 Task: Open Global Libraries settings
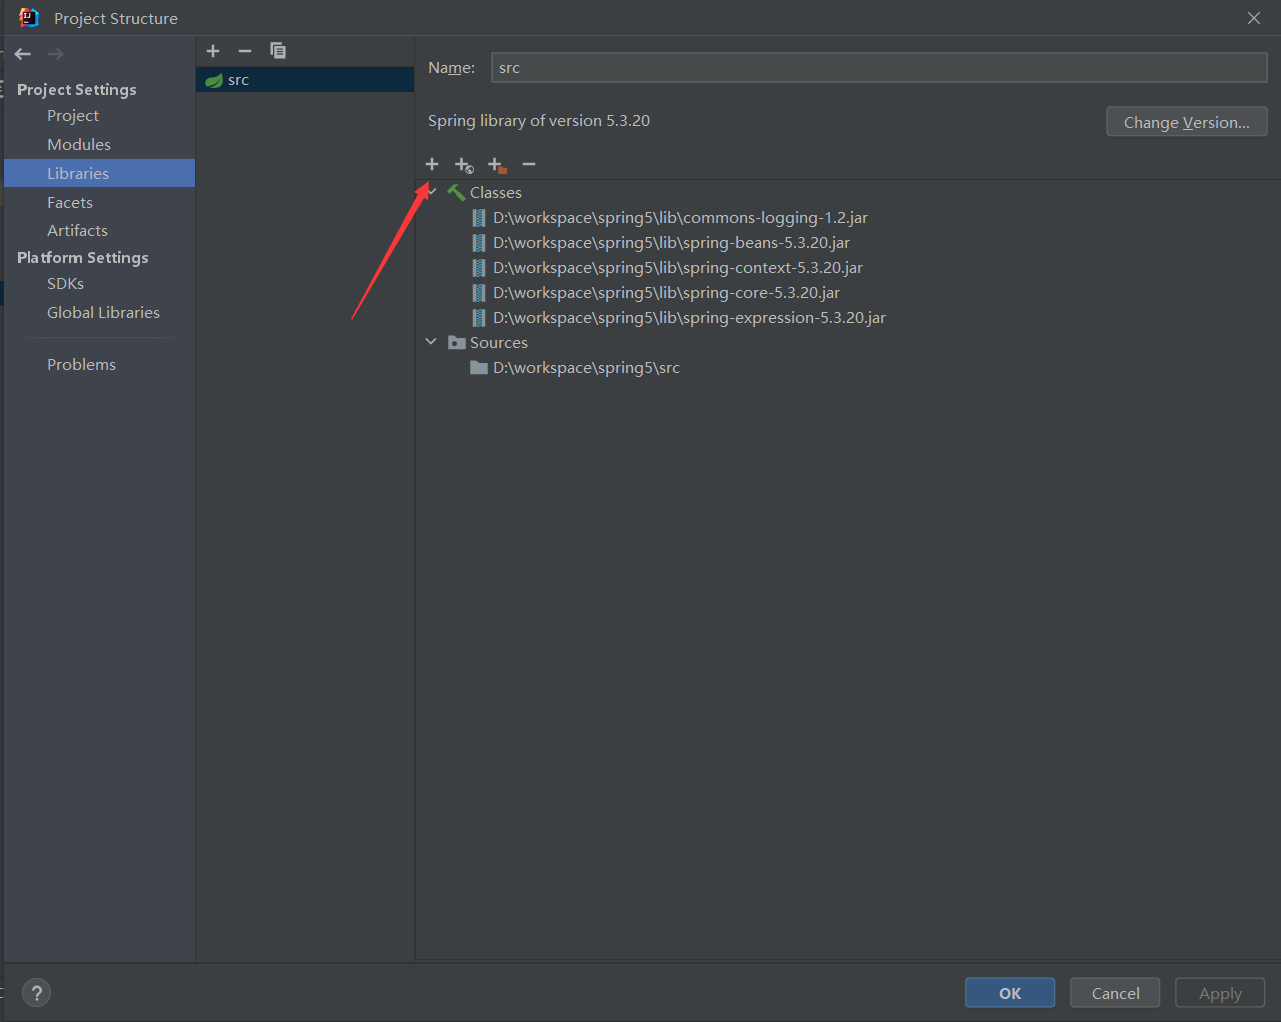(103, 313)
